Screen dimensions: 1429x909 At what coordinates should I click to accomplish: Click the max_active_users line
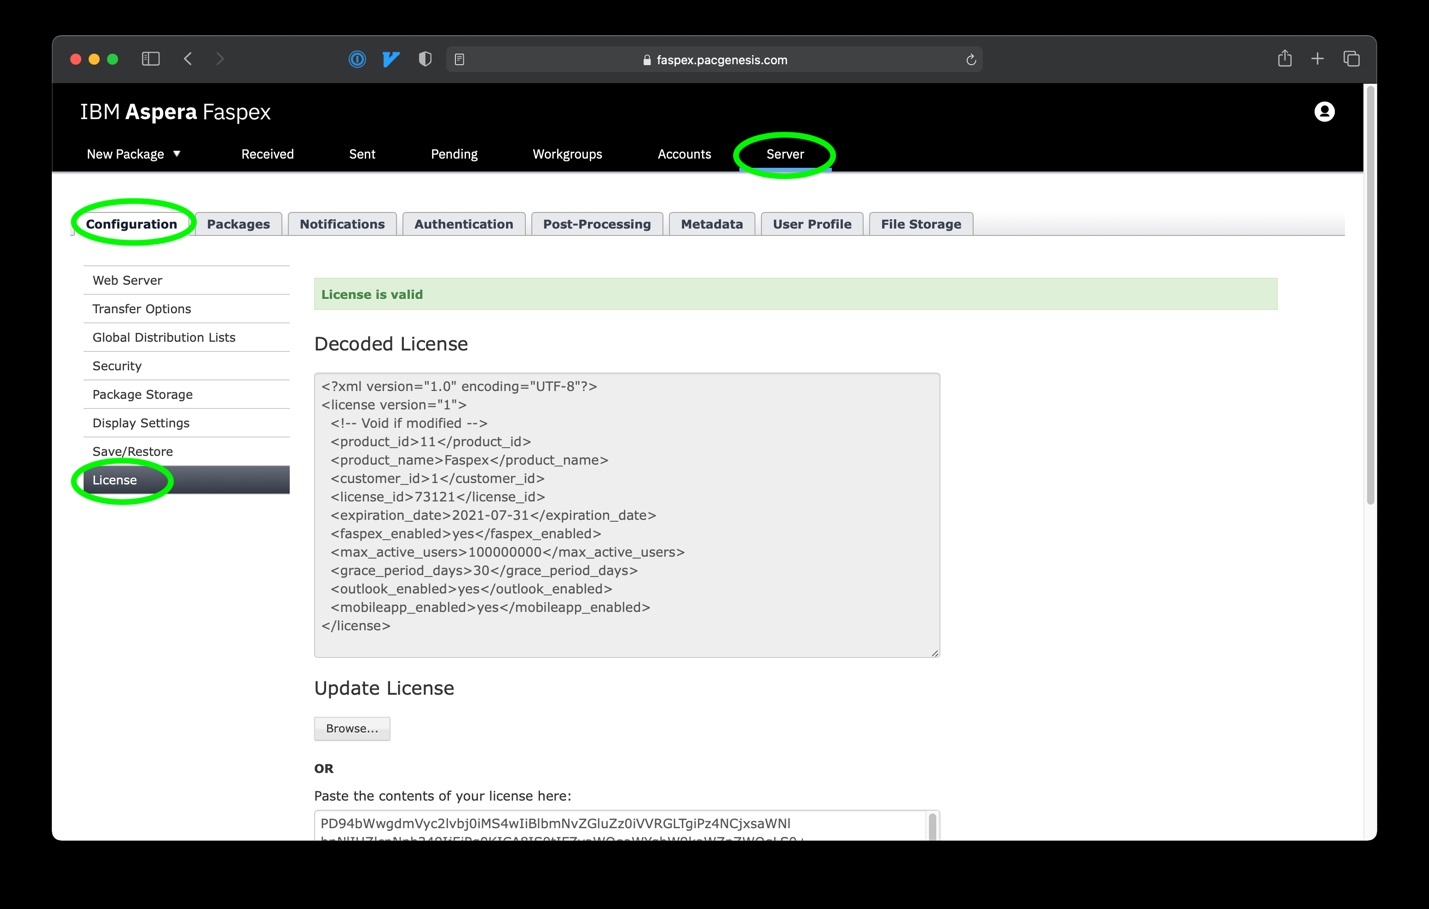(x=508, y=552)
